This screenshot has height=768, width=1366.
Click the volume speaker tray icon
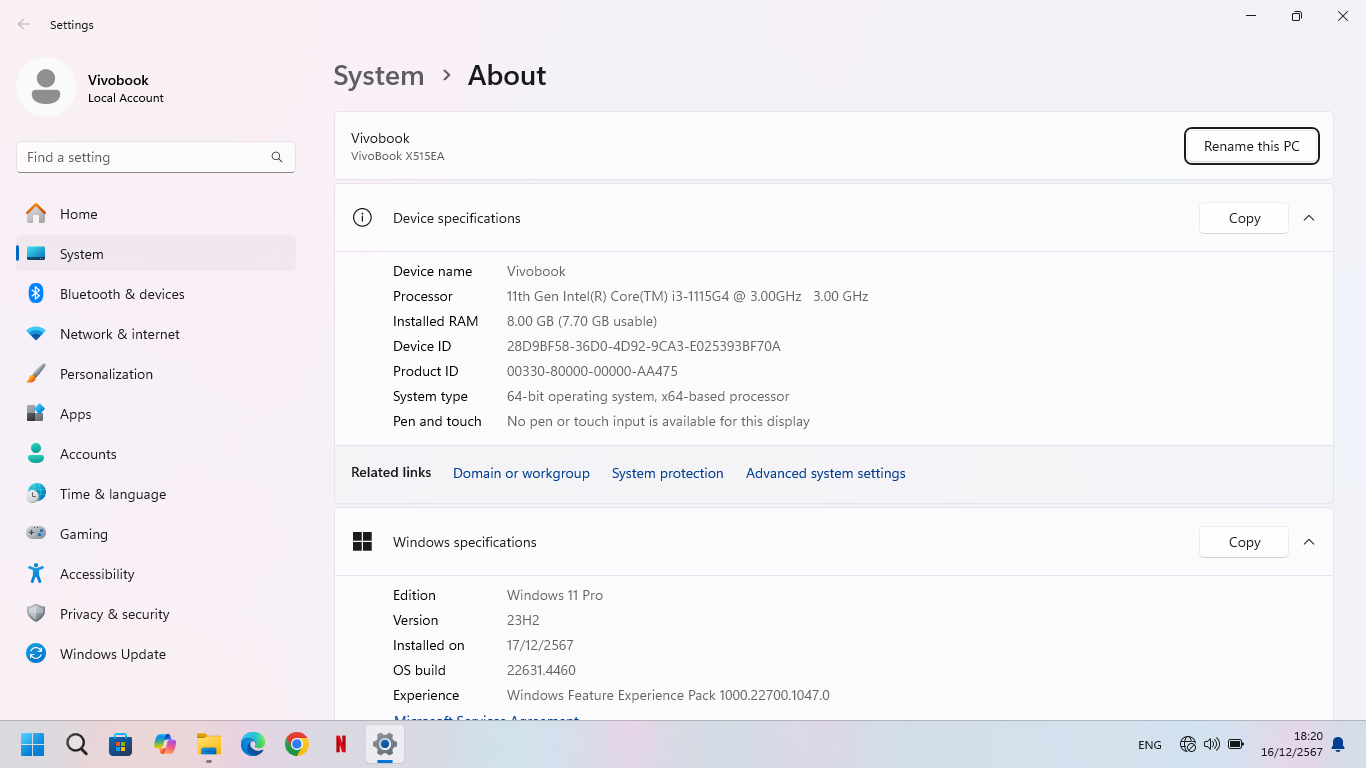(x=1212, y=744)
